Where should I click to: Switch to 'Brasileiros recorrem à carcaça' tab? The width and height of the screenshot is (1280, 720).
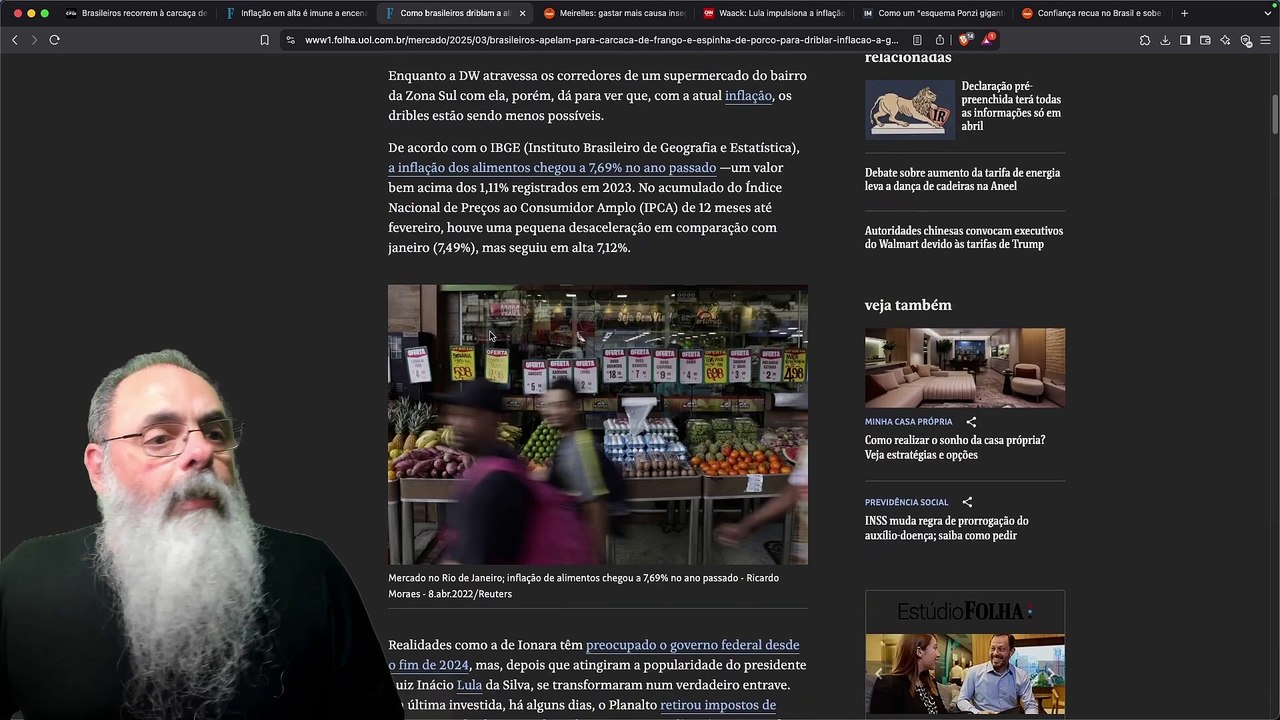point(137,13)
